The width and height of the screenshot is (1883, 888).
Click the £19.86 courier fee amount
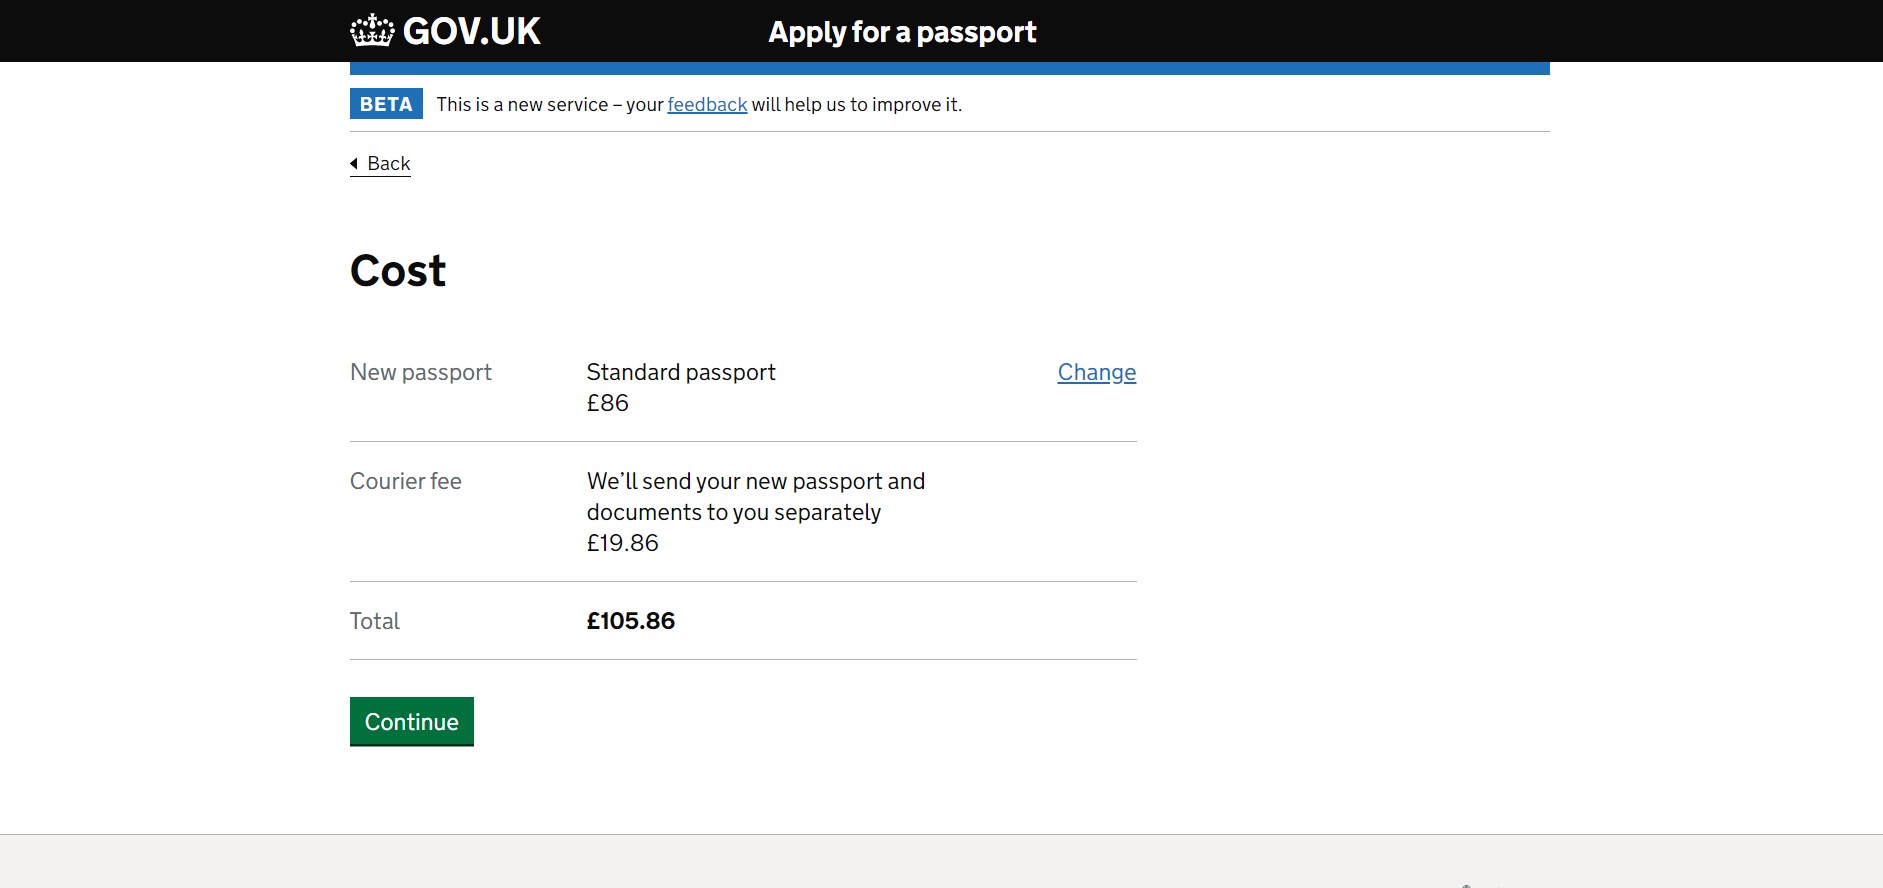pyautogui.click(x=623, y=543)
